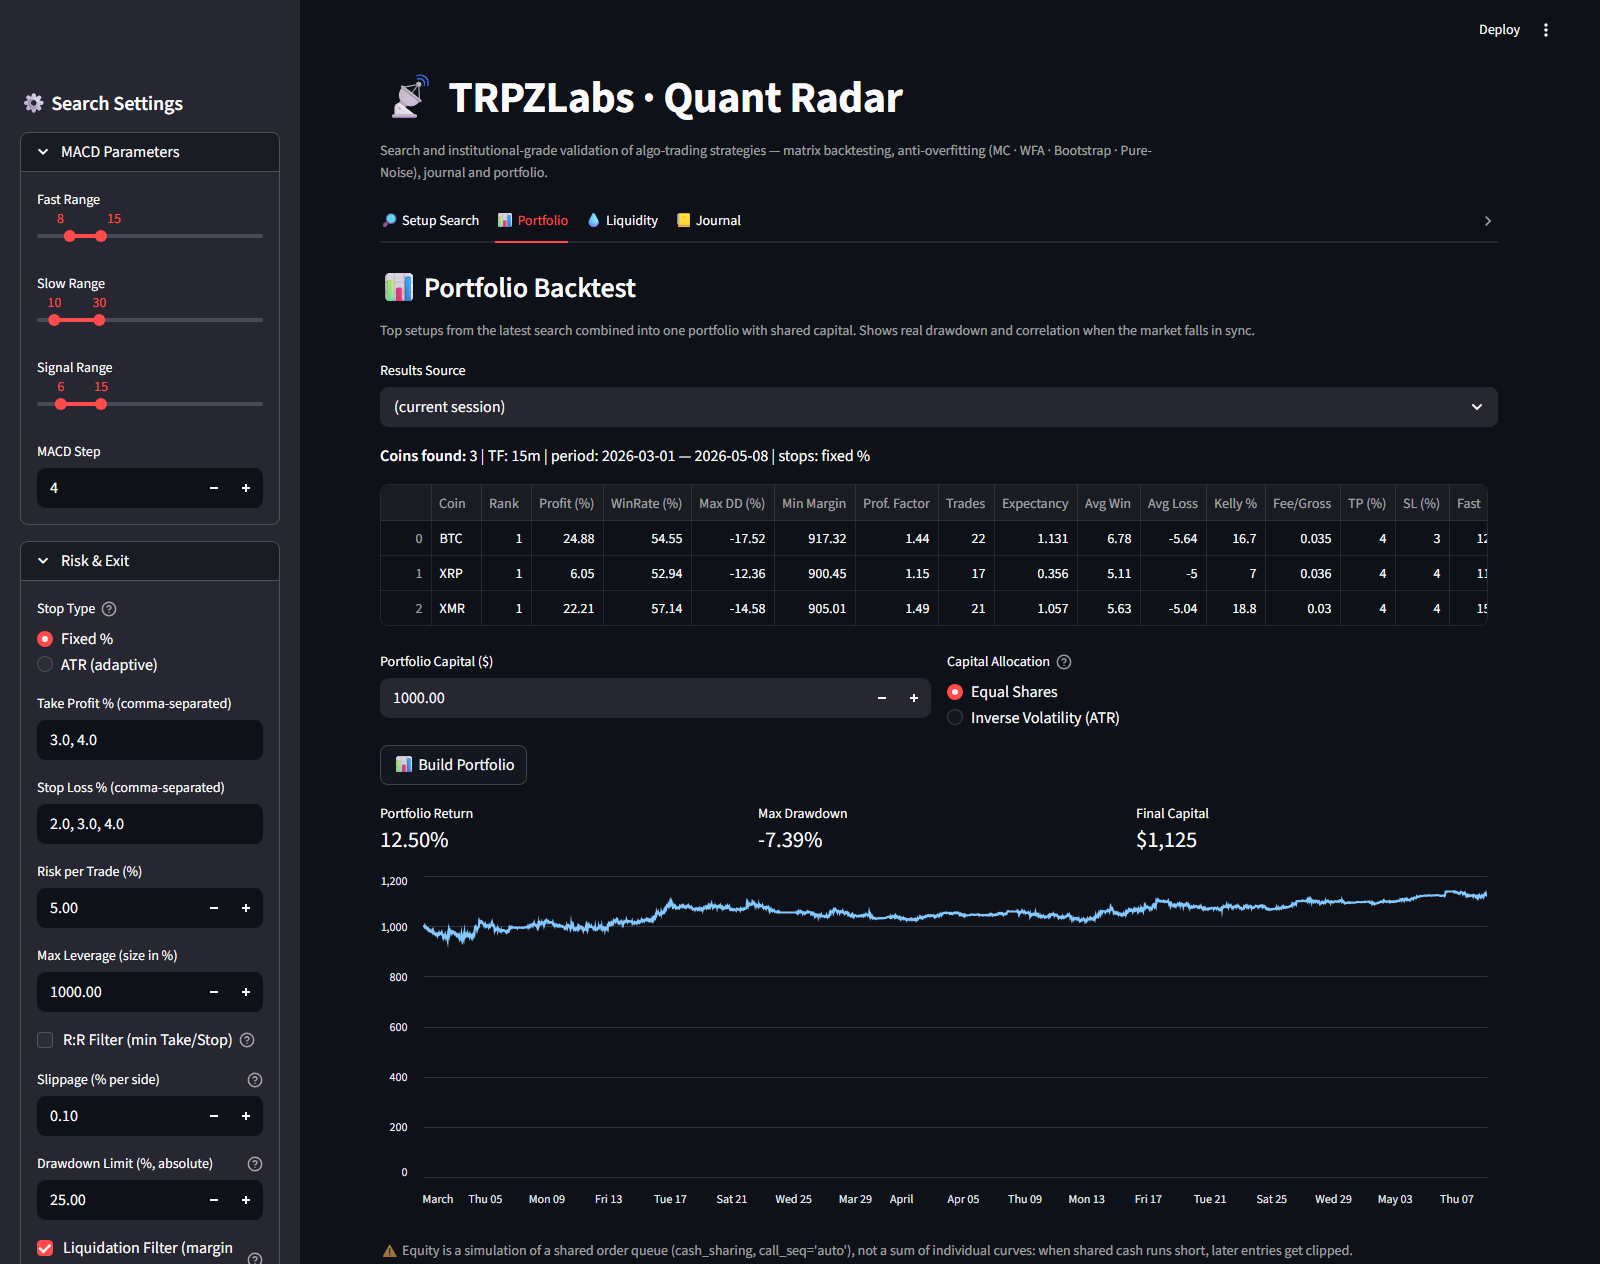Sort table by Profit (%) column header

coord(566,504)
